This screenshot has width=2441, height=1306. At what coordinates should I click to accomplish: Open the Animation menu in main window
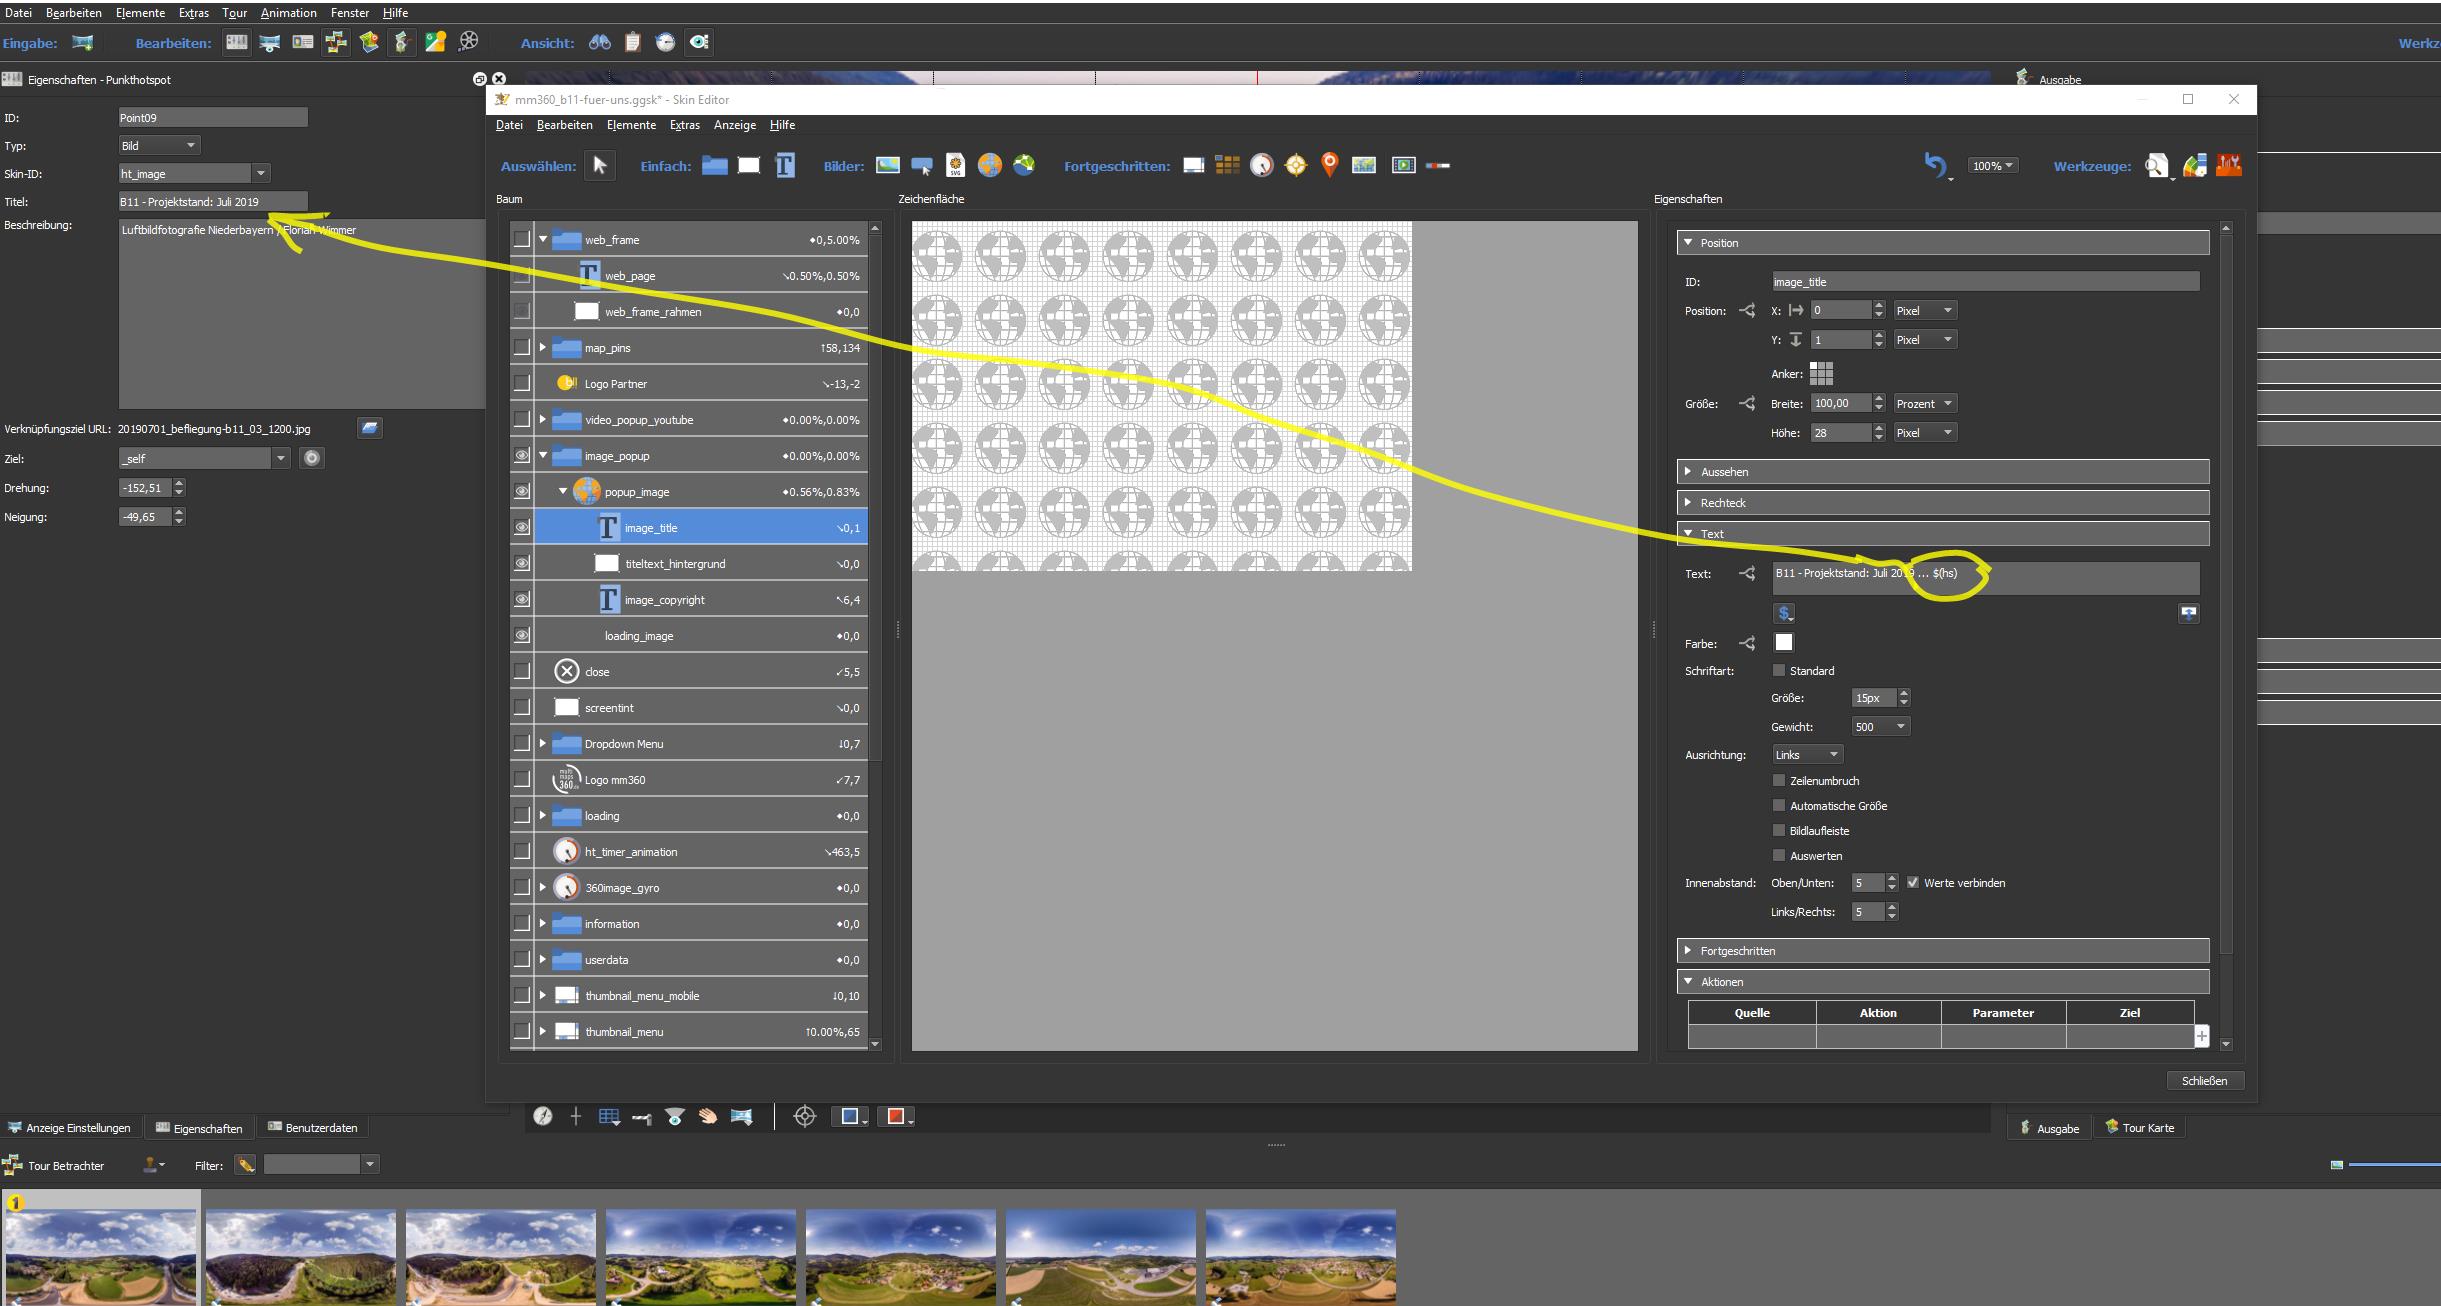click(x=288, y=13)
